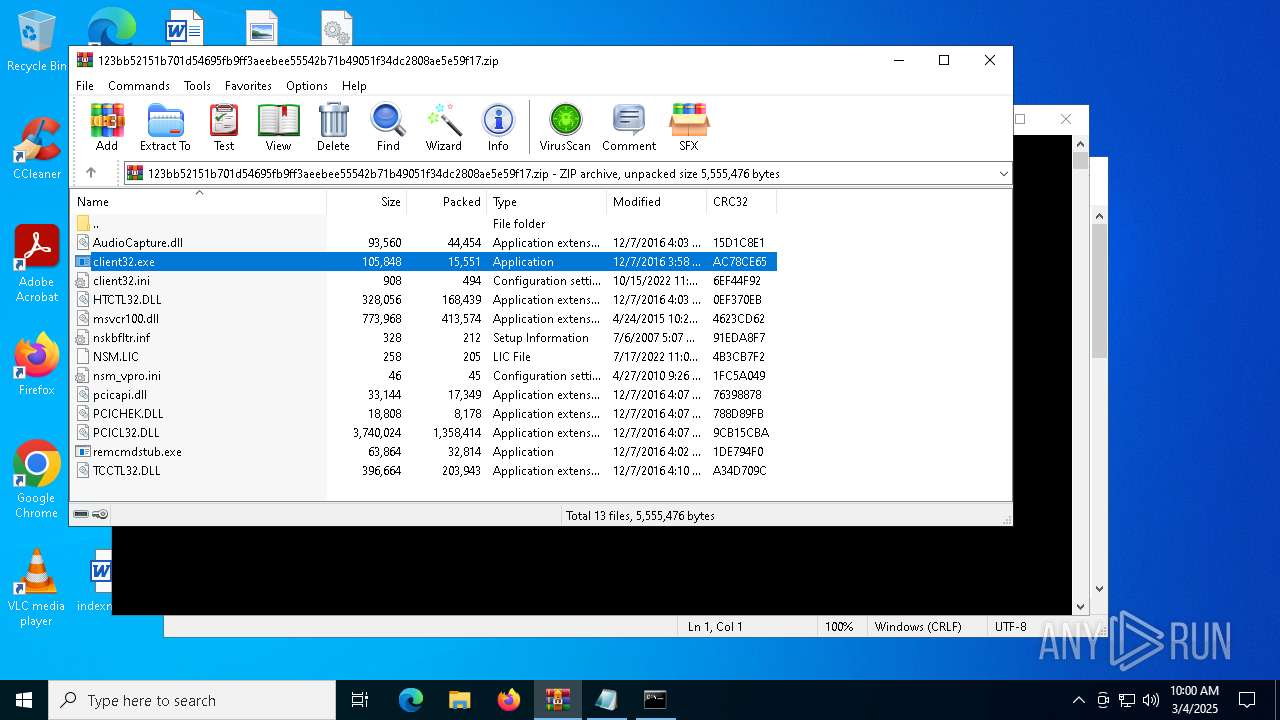1280x720 pixels.
Task: Select PCICL32.DLL in the file list
Action: pyautogui.click(x=424, y=433)
